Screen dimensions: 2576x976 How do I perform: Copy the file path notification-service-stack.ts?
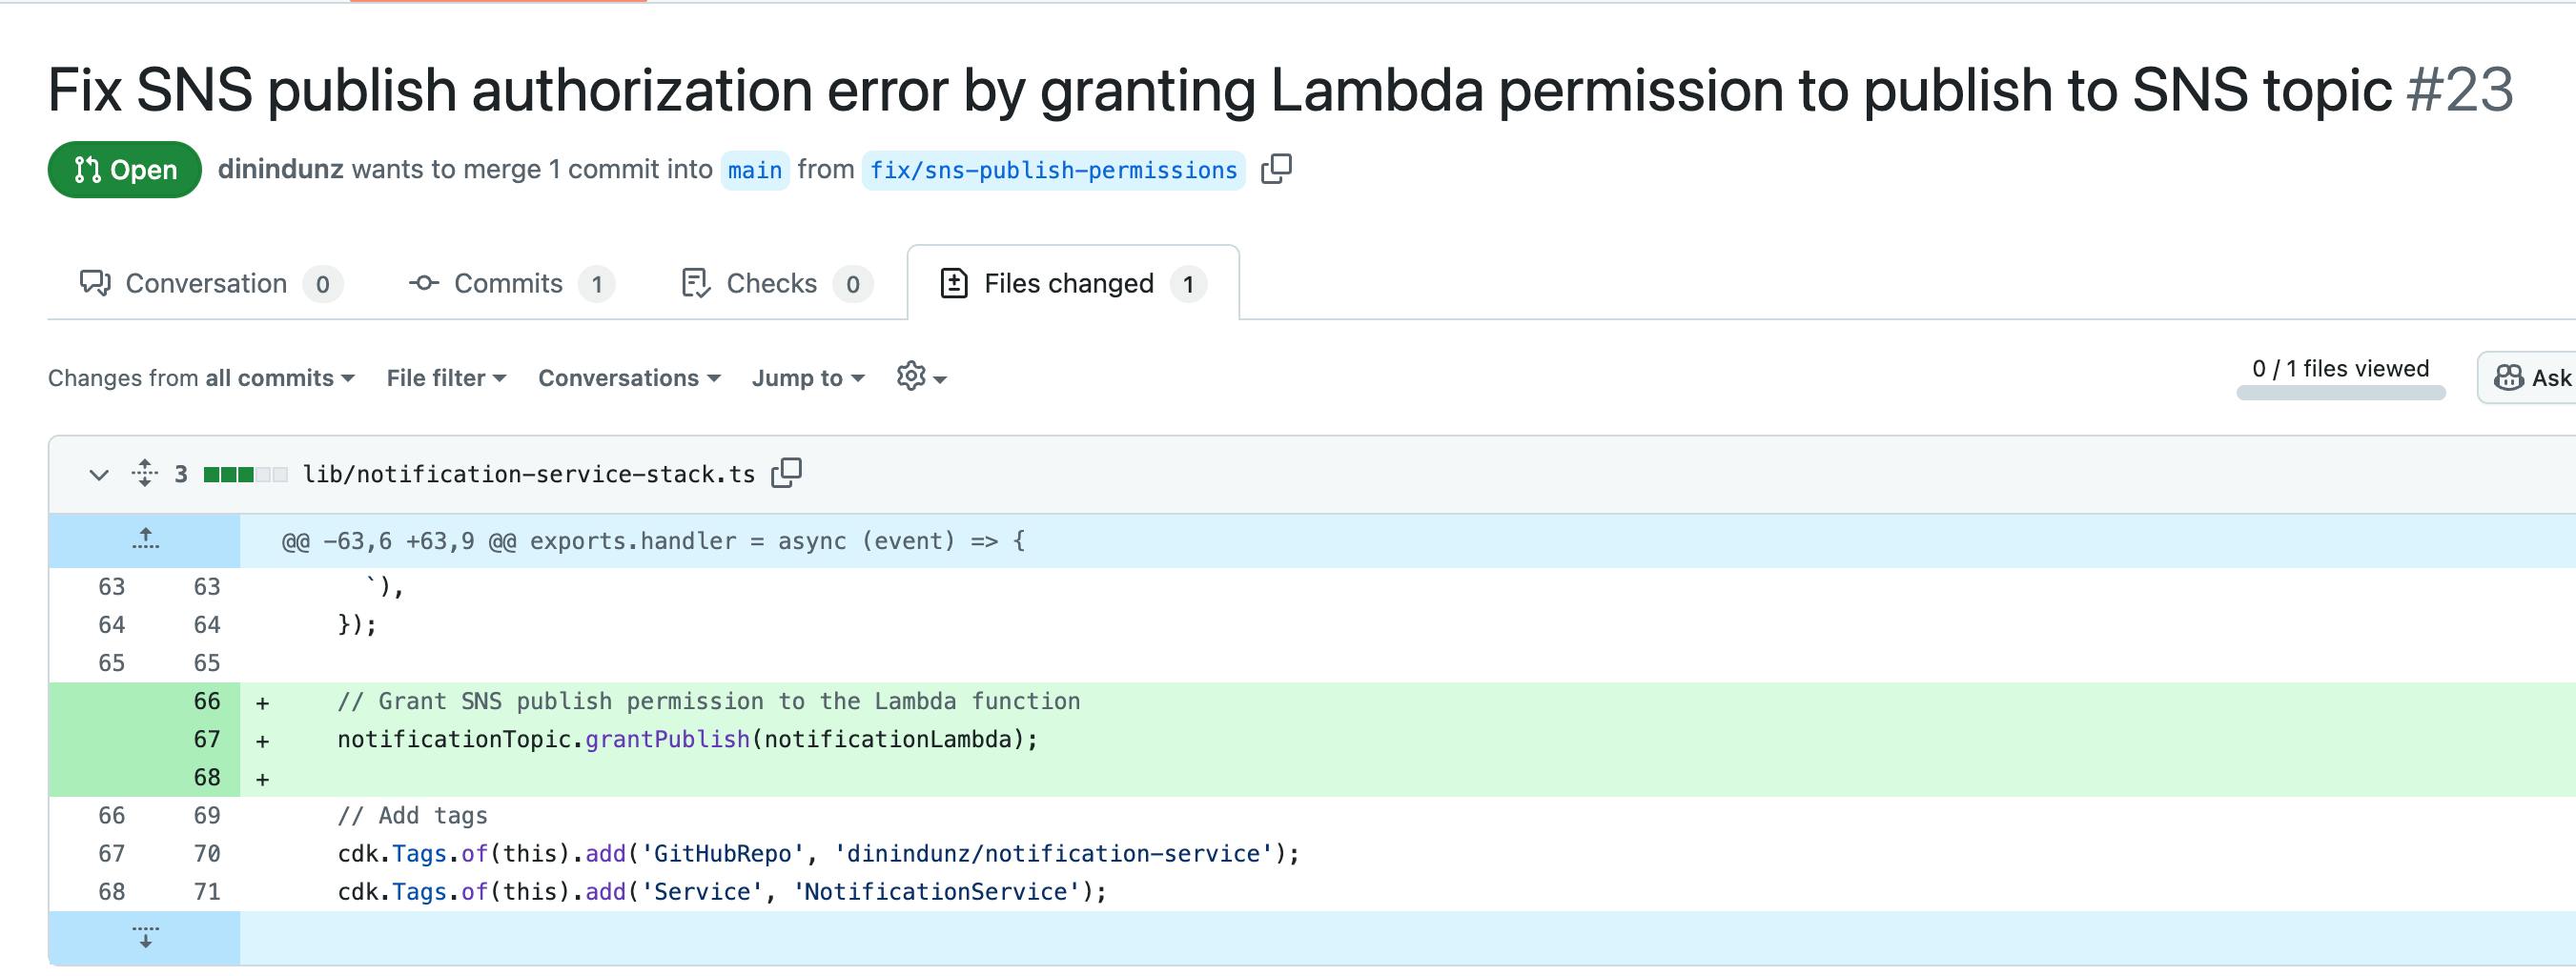coord(787,472)
